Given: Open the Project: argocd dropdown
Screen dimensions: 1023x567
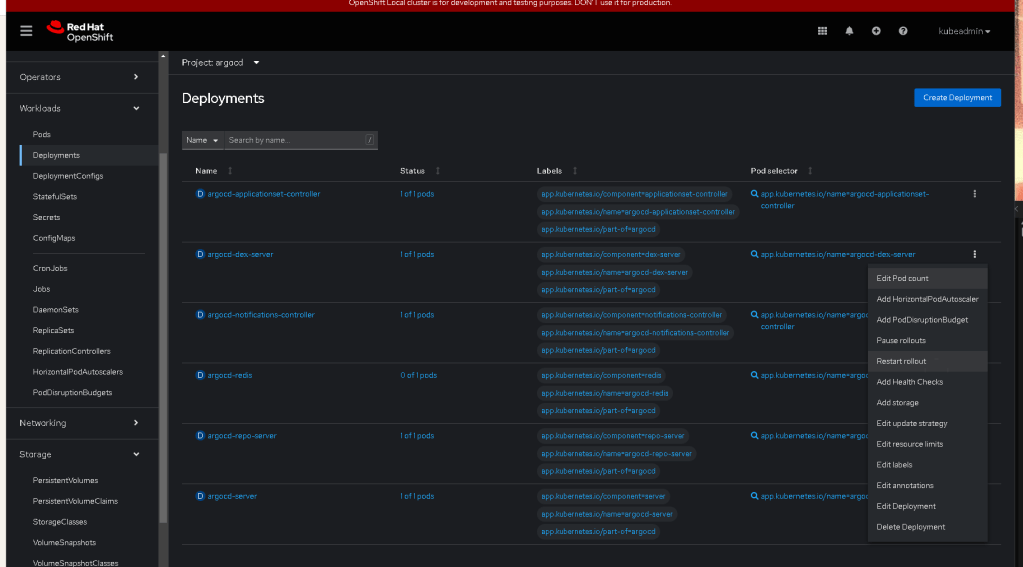Looking at the screenshot, I should (x=221, y=63).
